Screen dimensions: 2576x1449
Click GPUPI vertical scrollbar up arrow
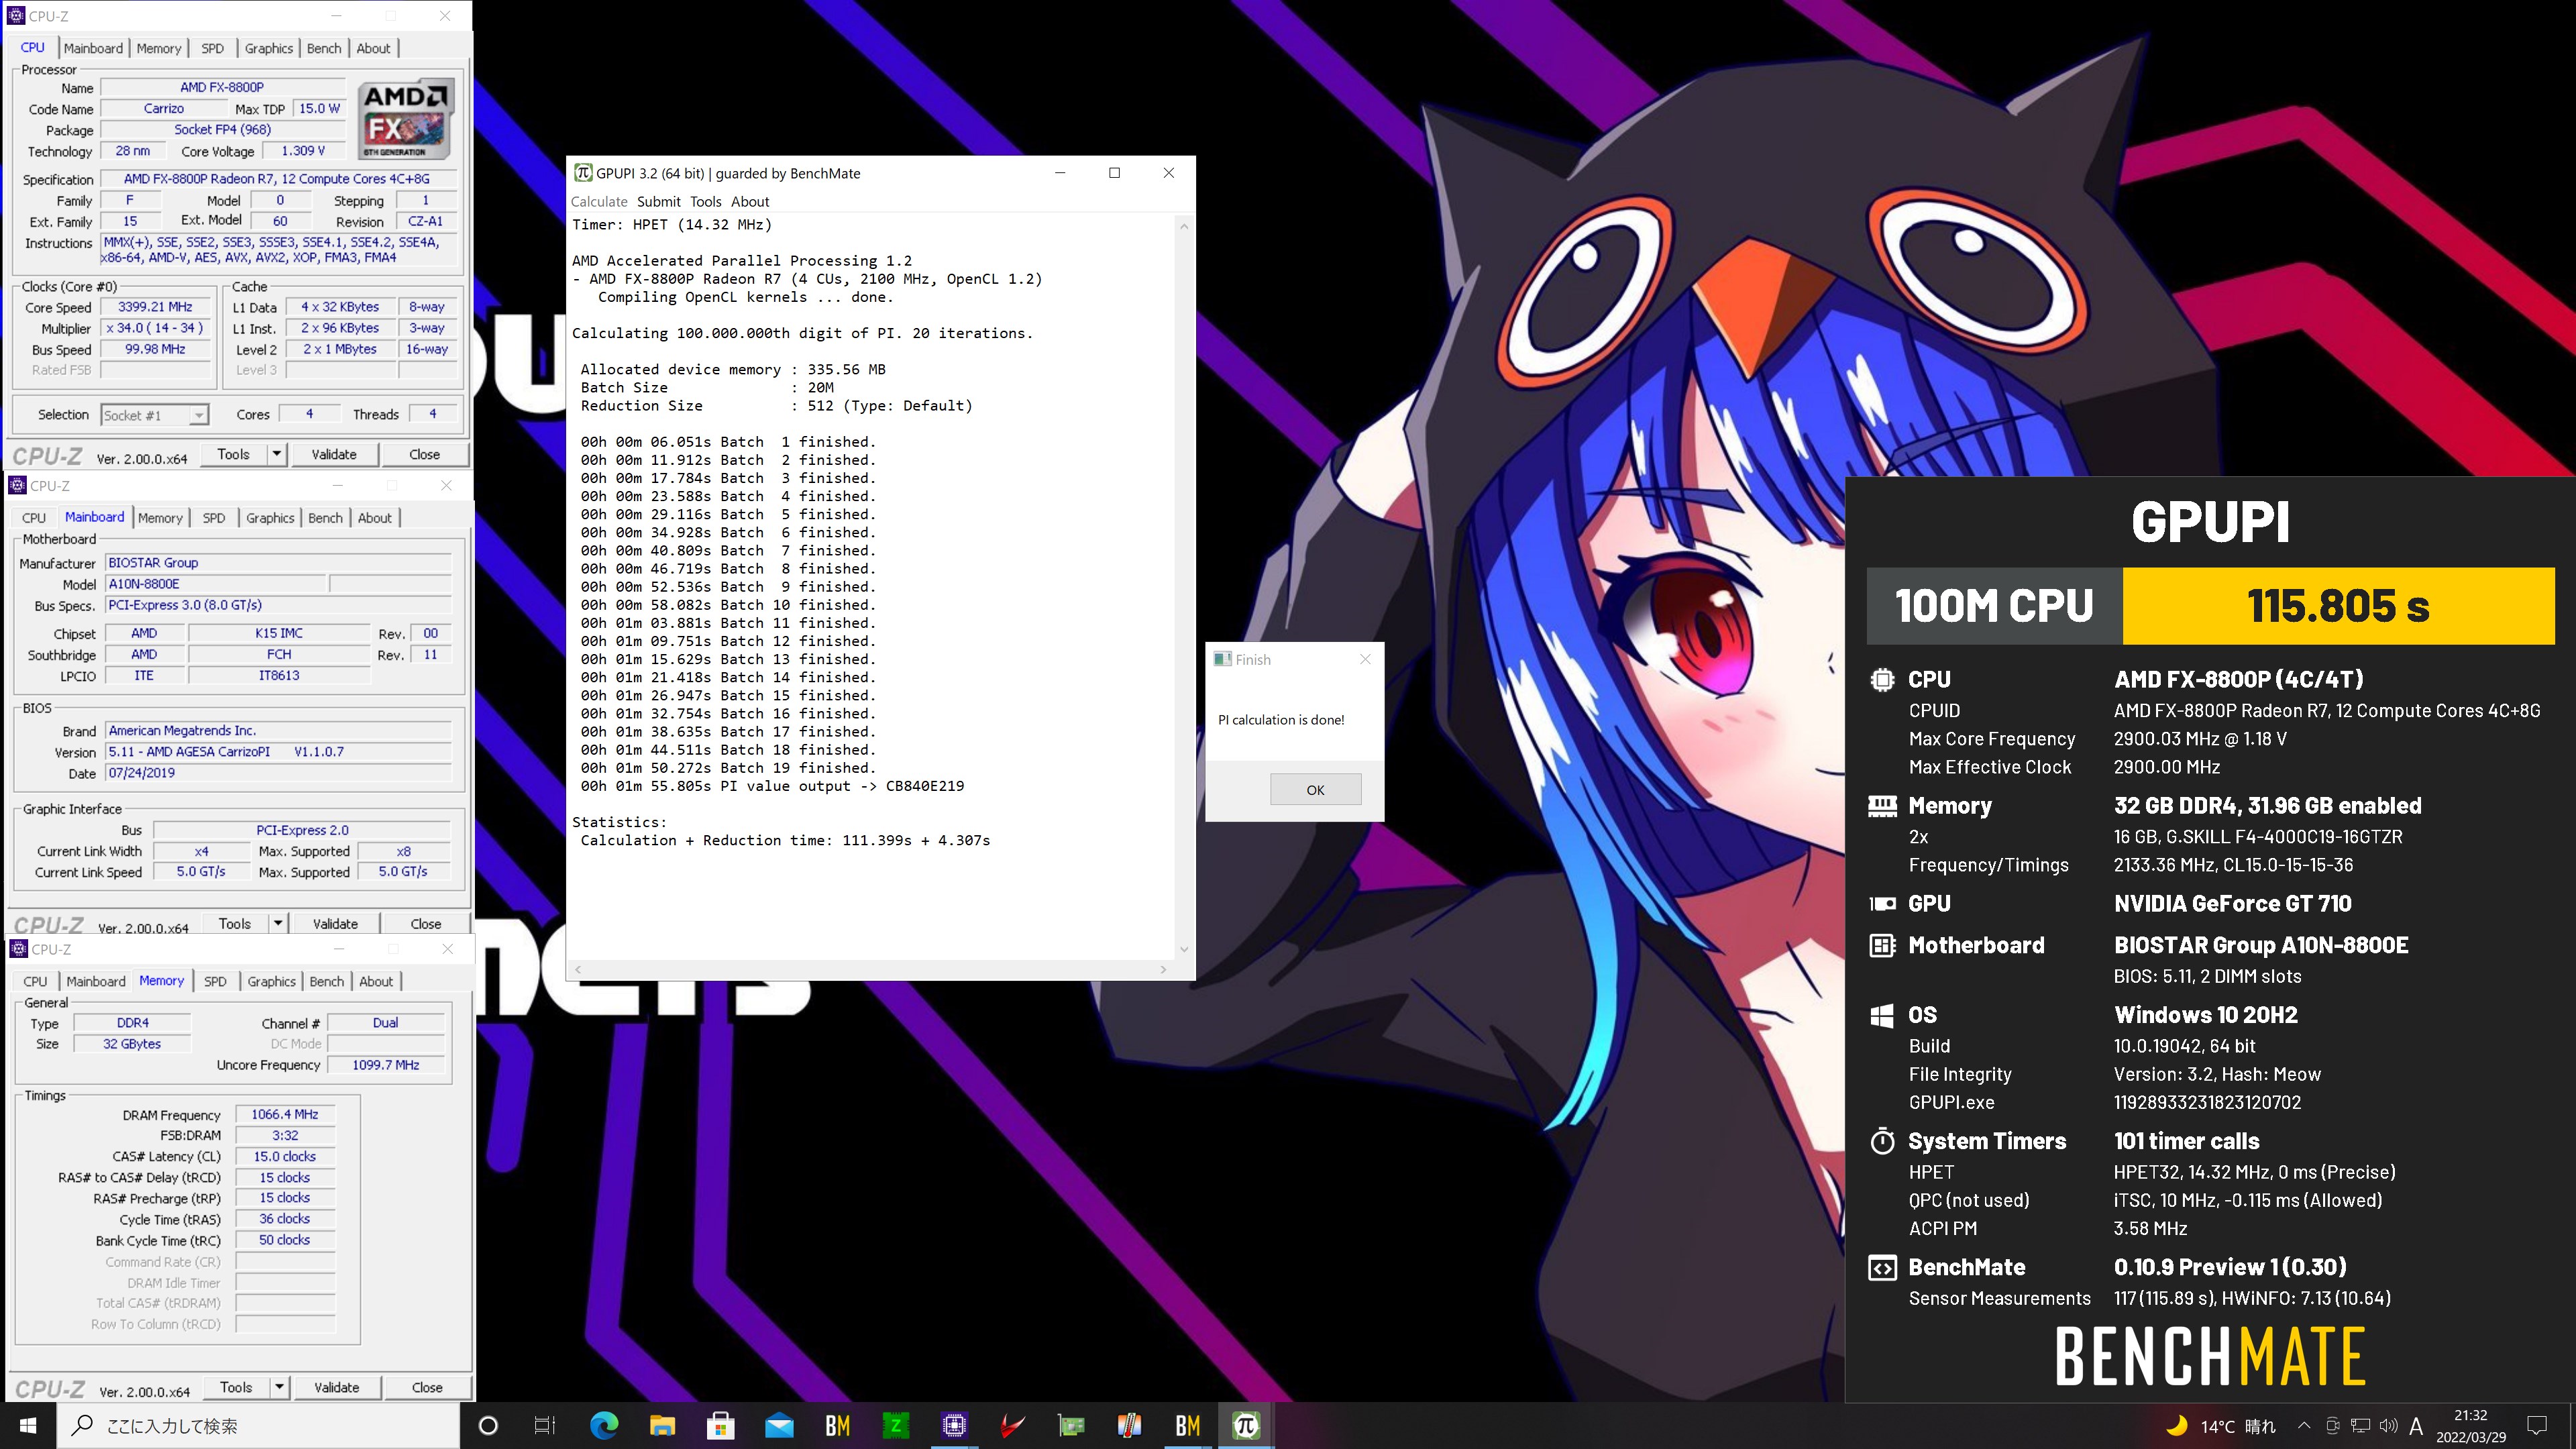tap(1184, 226)
